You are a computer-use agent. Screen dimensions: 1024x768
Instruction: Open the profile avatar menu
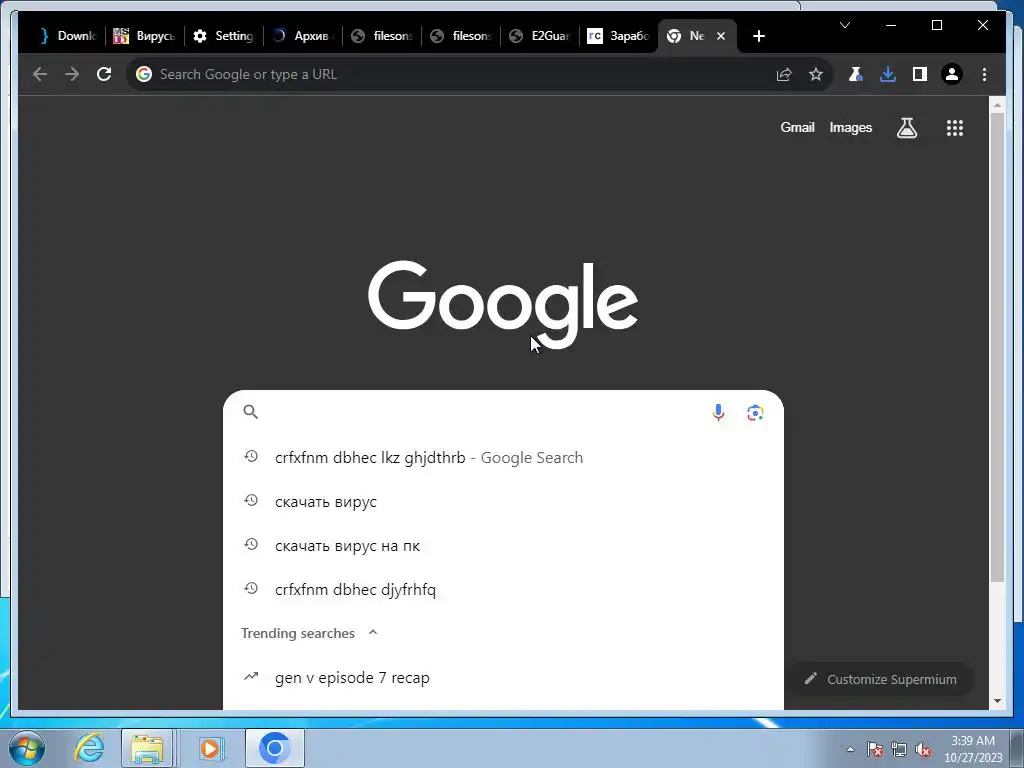pos(952,74)
